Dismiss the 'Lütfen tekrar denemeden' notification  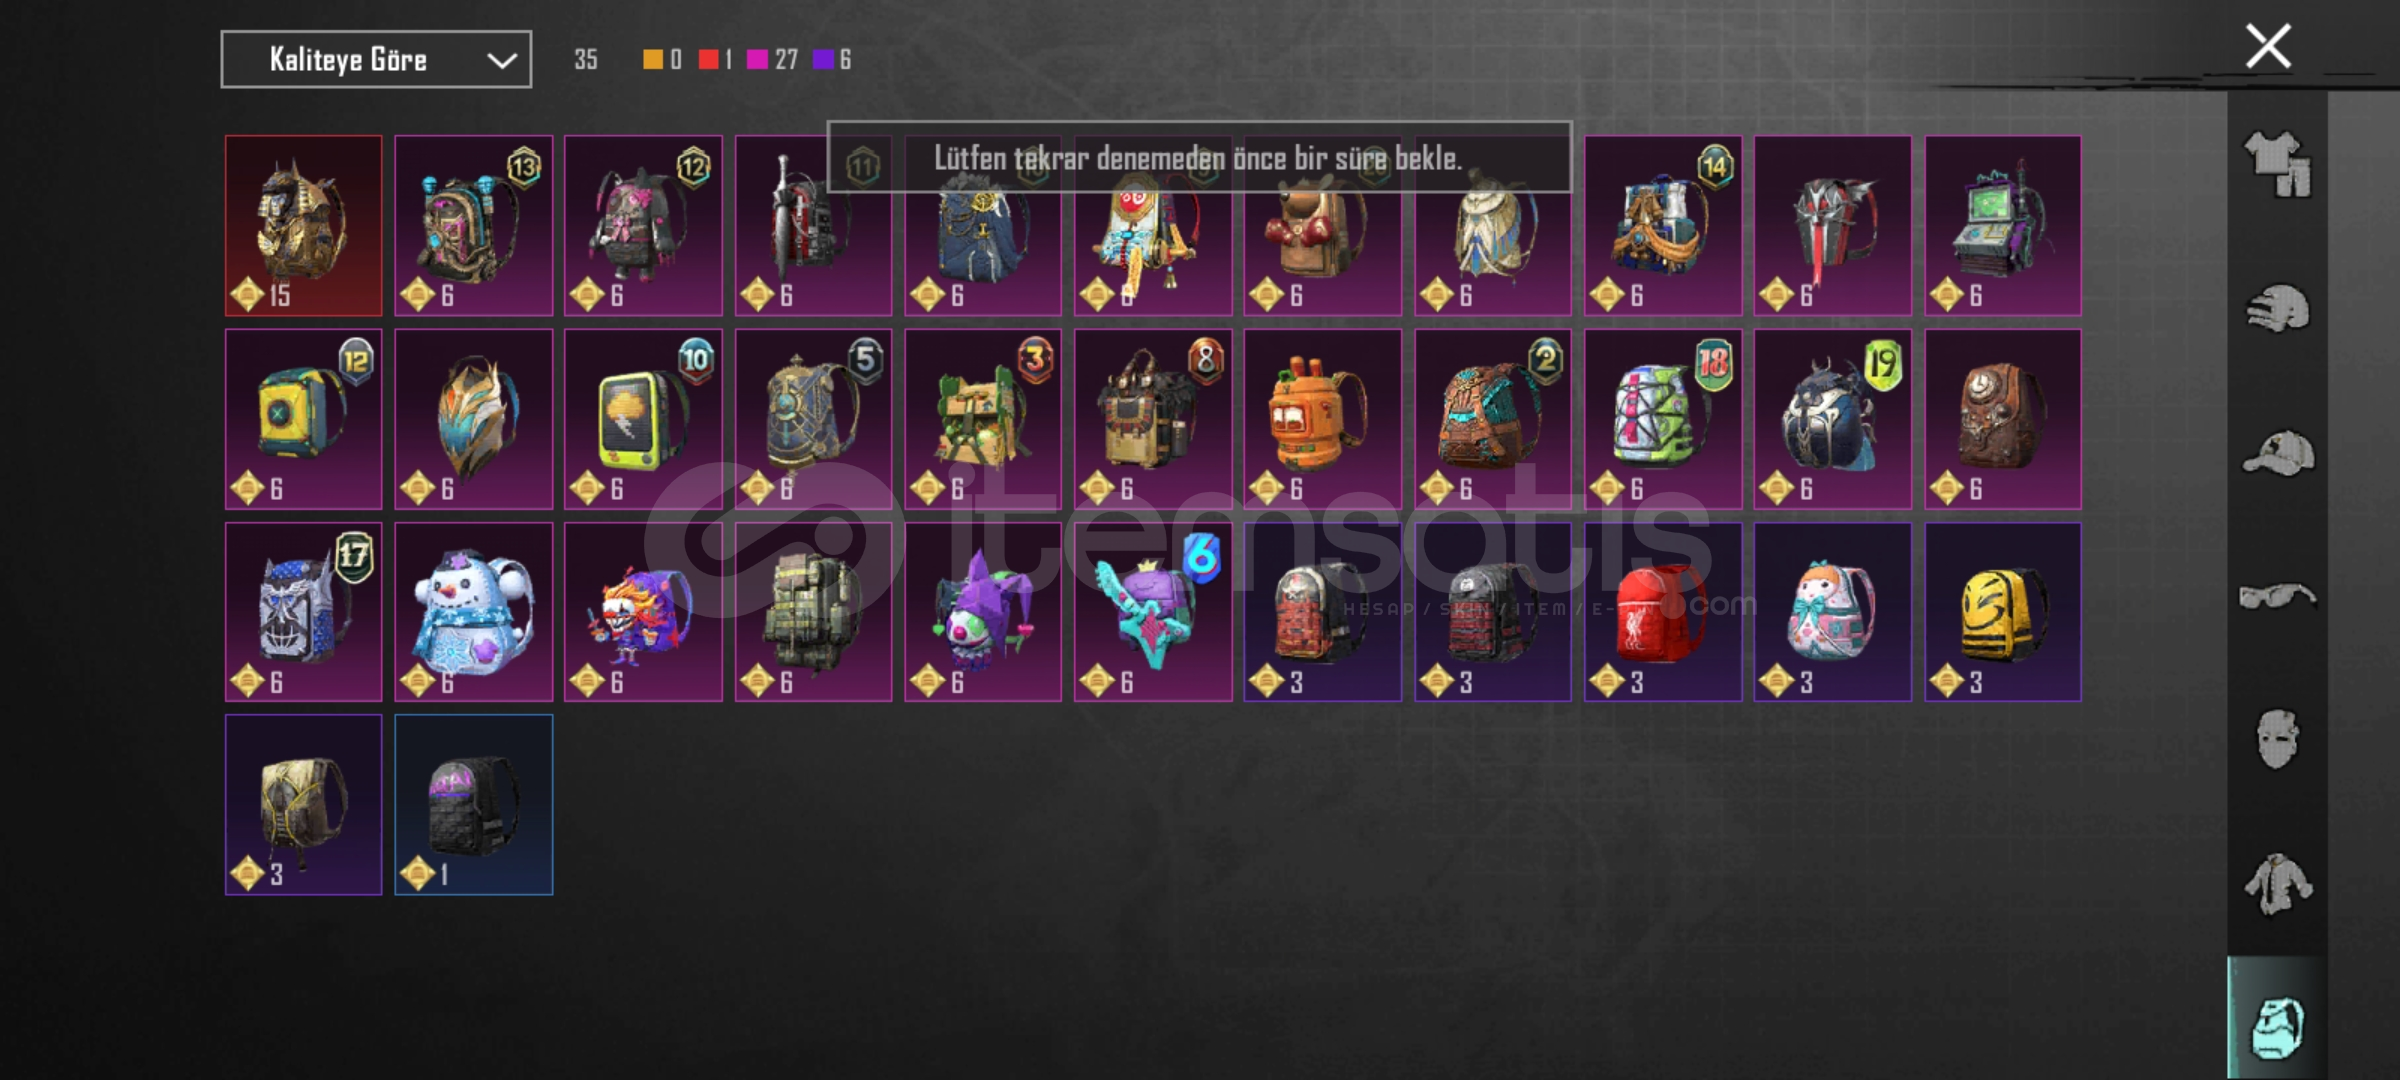1199,157
